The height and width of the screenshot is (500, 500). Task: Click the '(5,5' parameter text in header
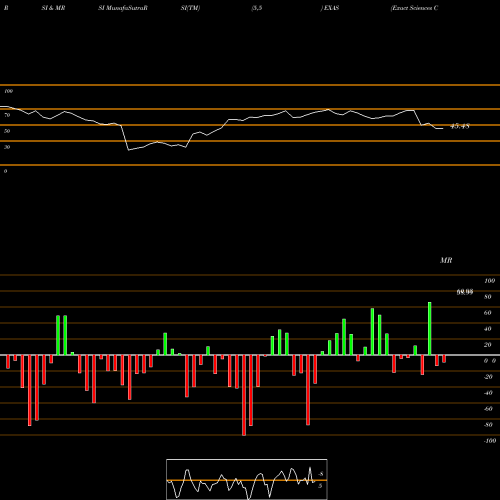[257, 8]
